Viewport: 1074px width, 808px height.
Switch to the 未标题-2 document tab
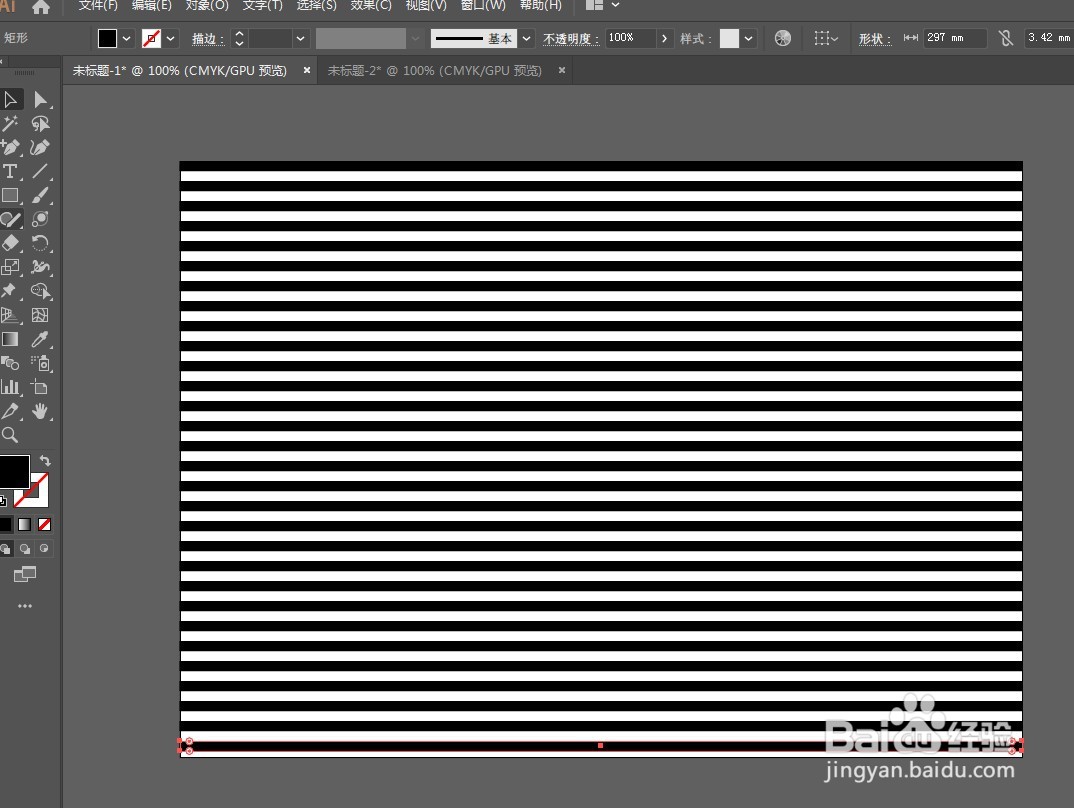434,71
